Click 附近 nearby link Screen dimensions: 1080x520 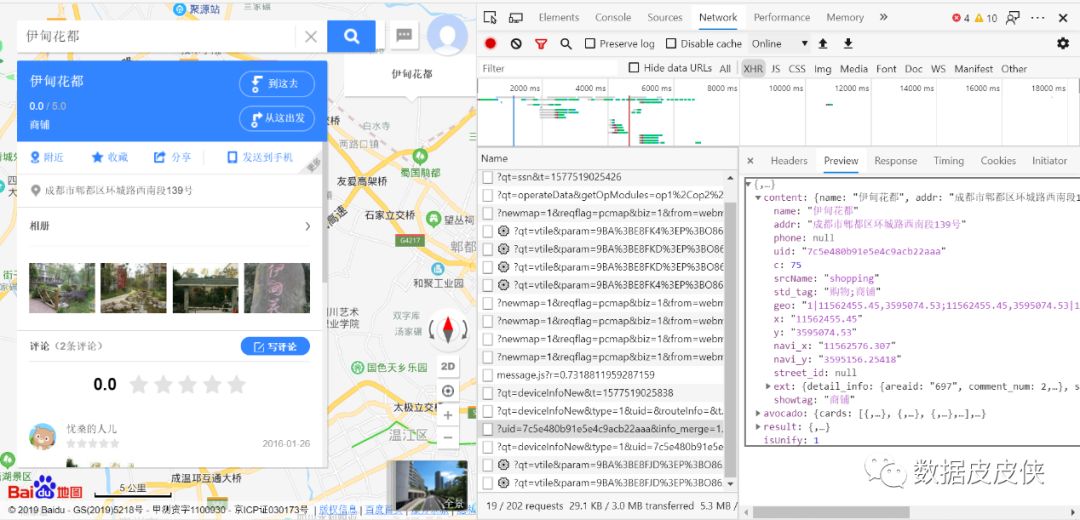point(47,157)
